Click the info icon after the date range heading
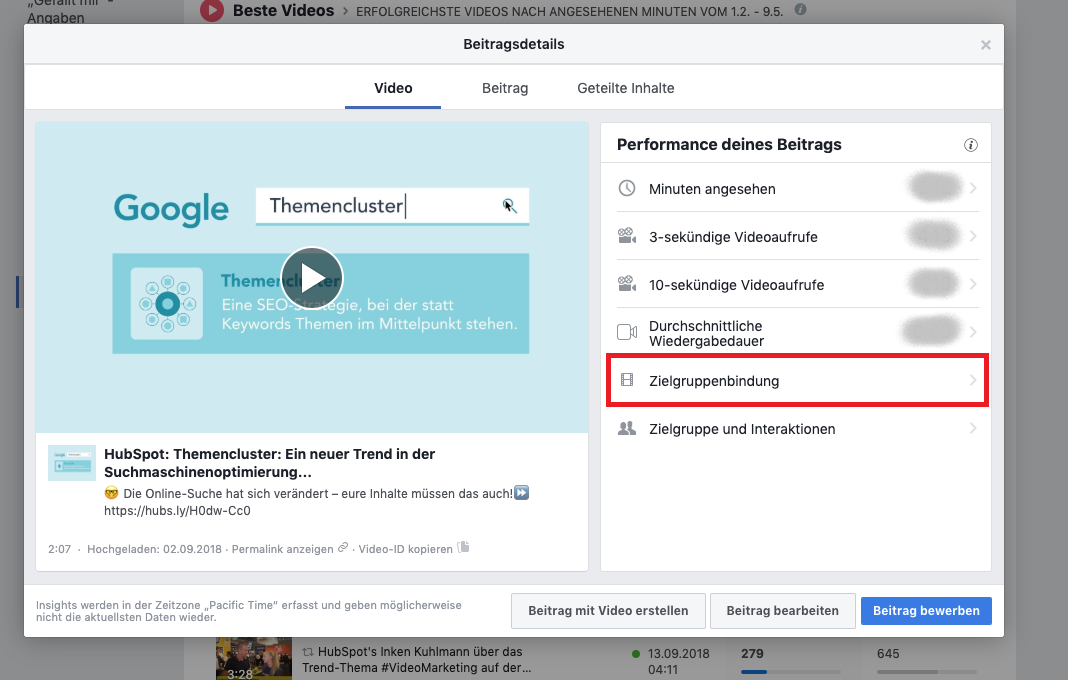The image size is (1068, 680). (x=800, y=10)
